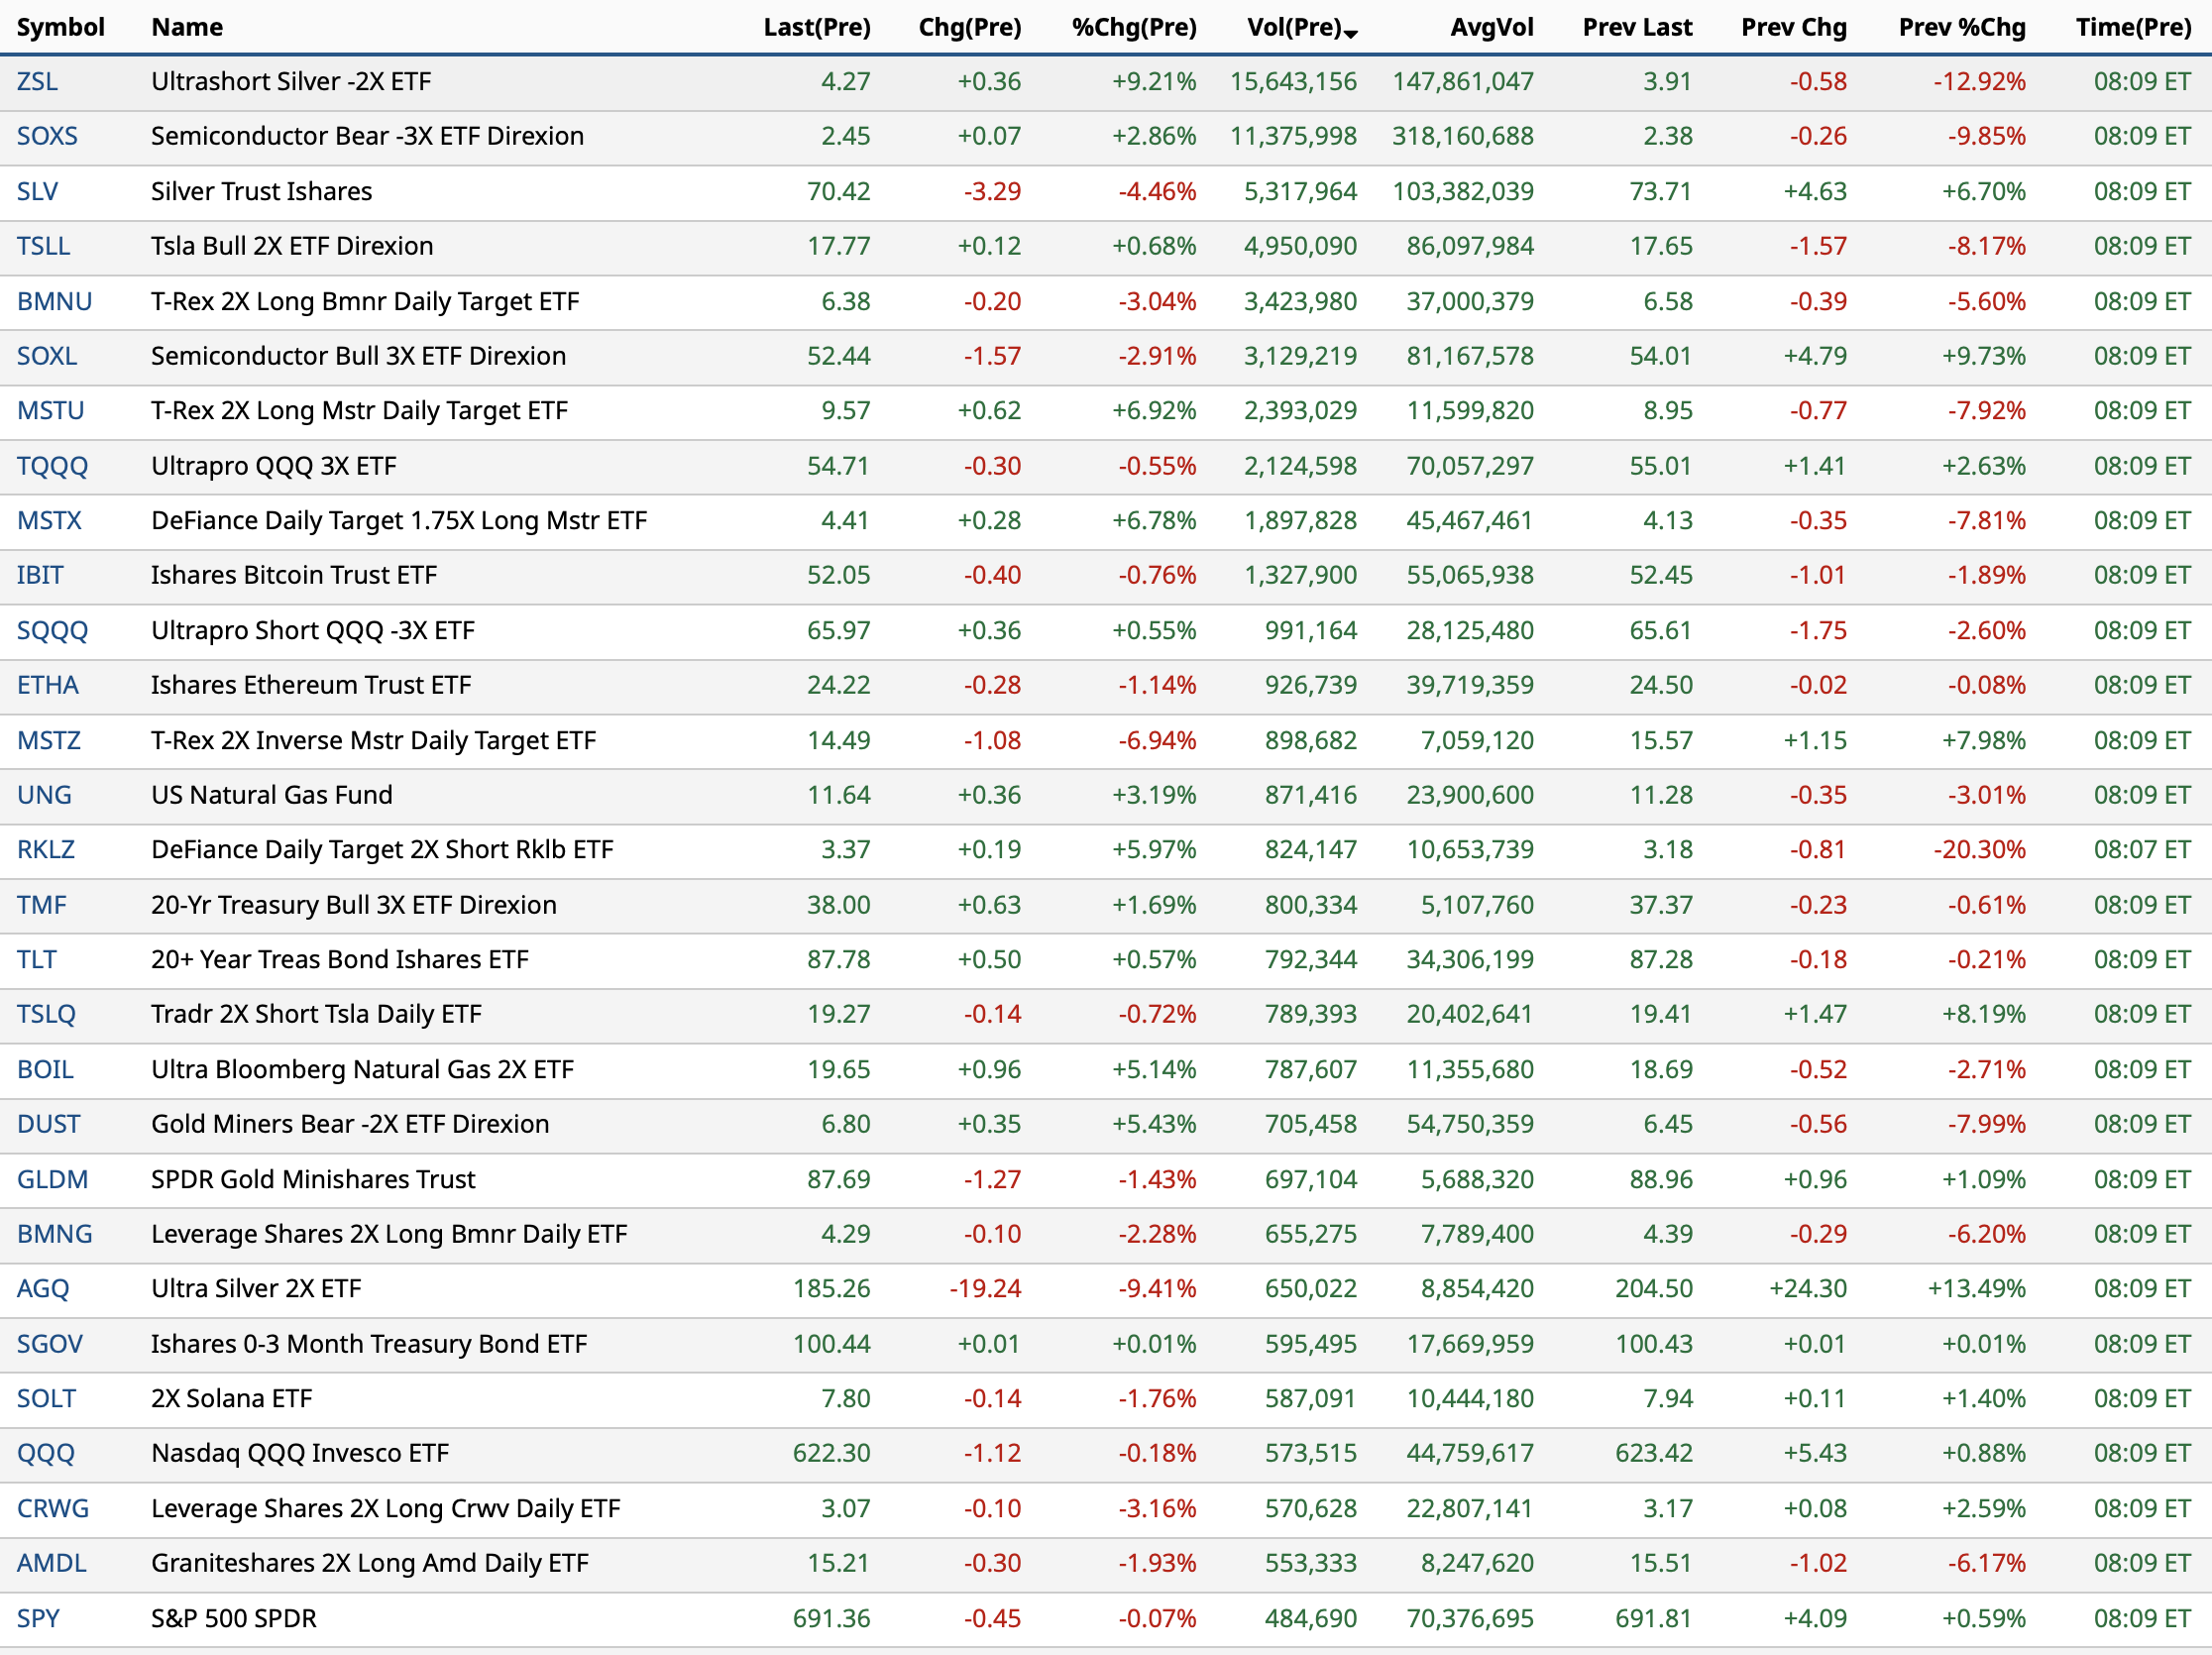
Task: Click the Time(Pre) column header
Action: pyautogui.click(x=2132, y=27)
